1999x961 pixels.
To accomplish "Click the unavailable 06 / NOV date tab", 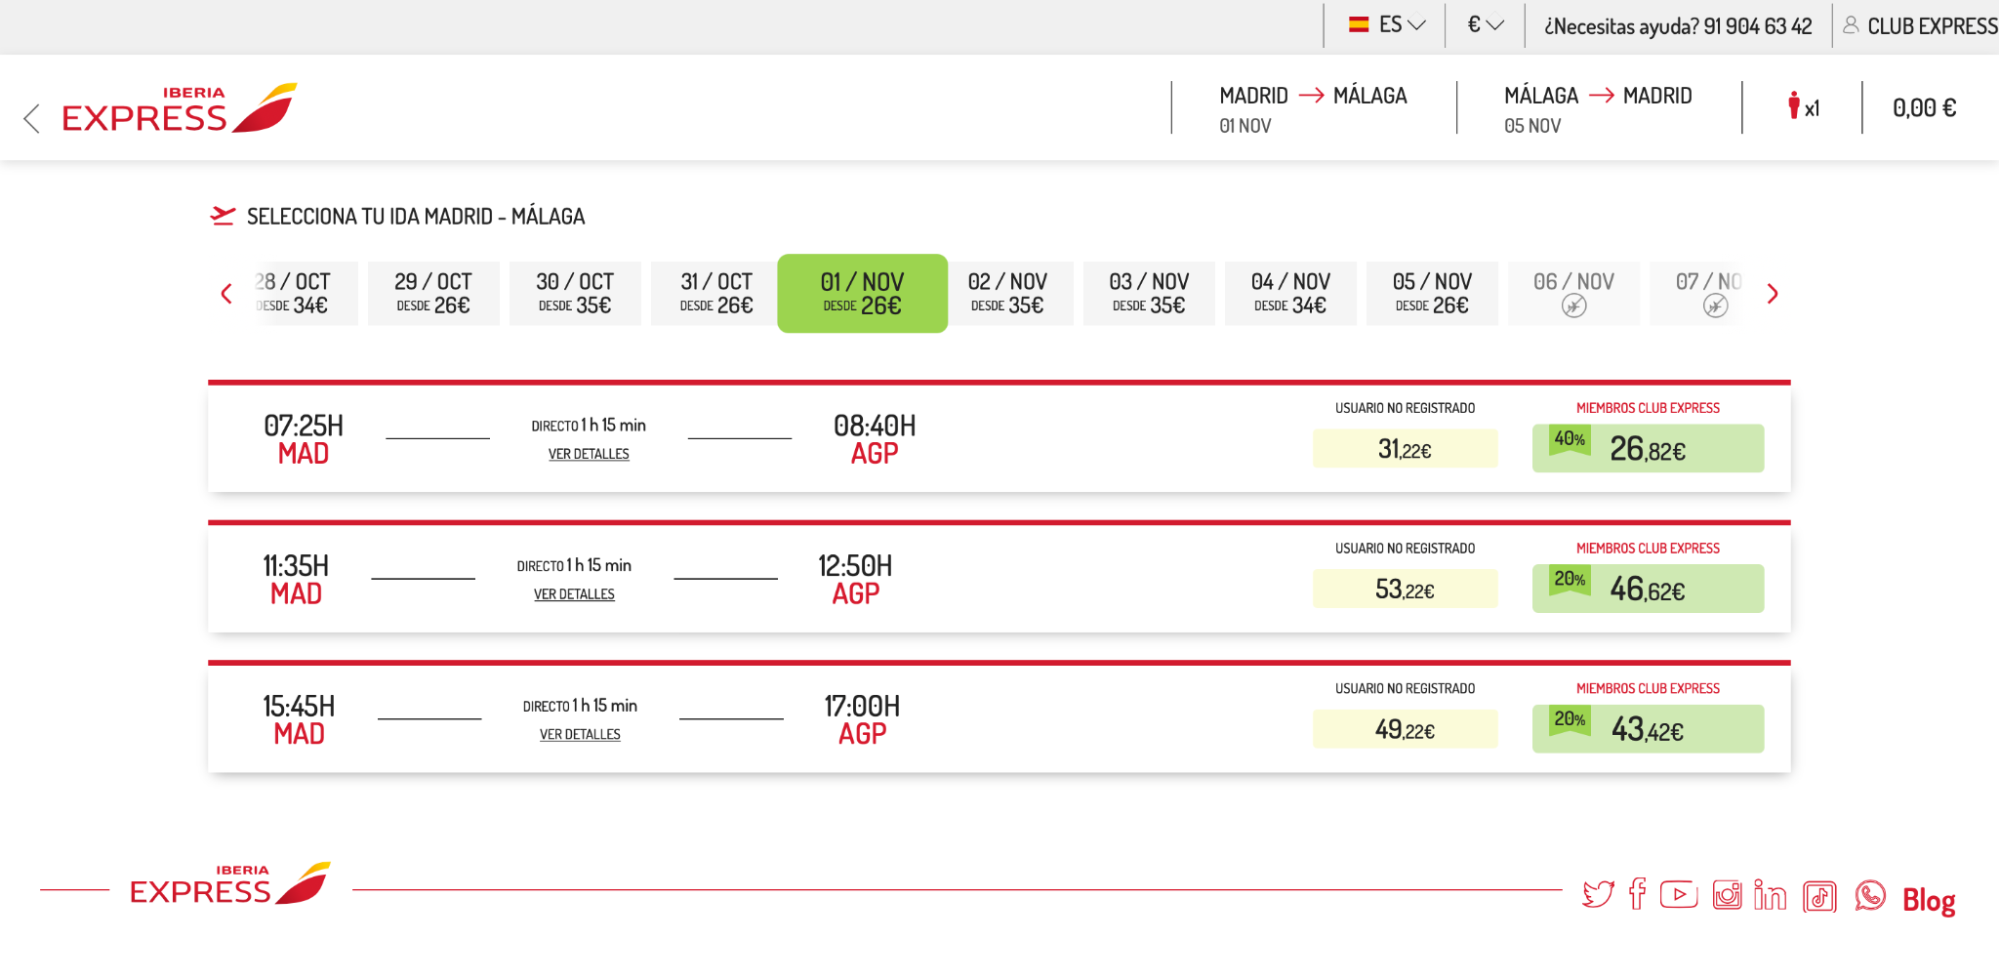I will [1574, 293].
